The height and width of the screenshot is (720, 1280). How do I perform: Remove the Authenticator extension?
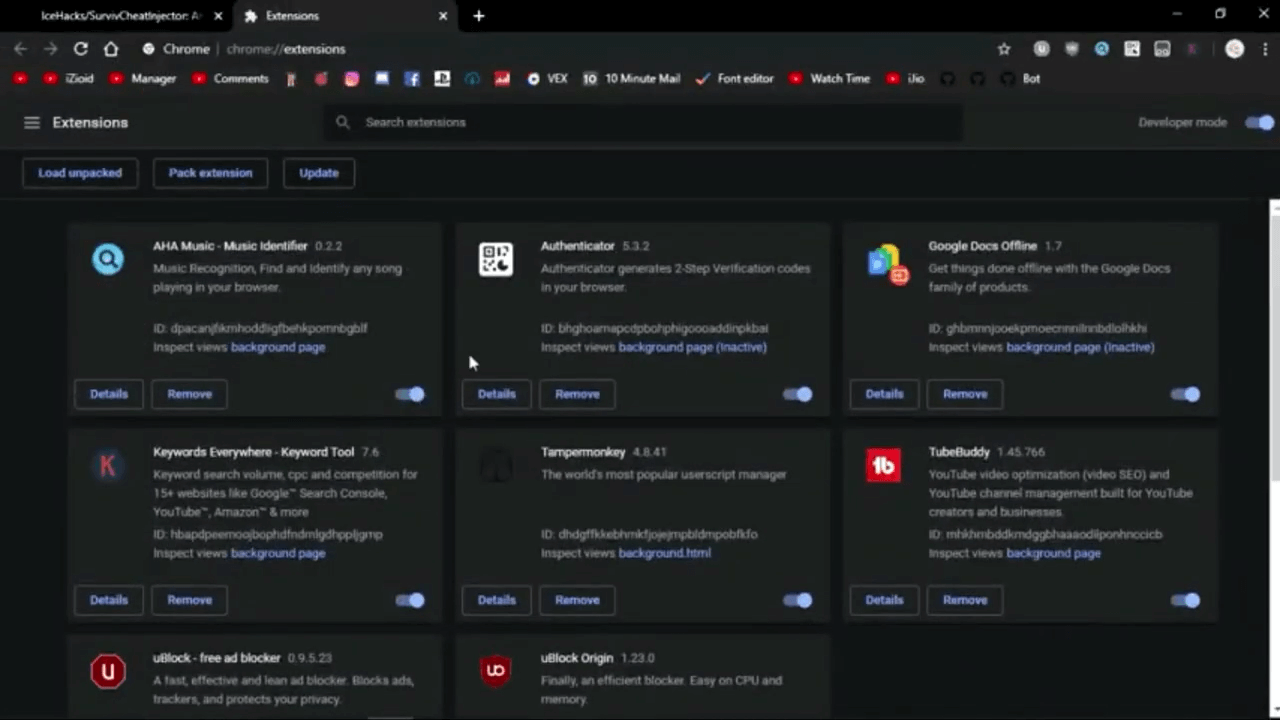point(577,394)
